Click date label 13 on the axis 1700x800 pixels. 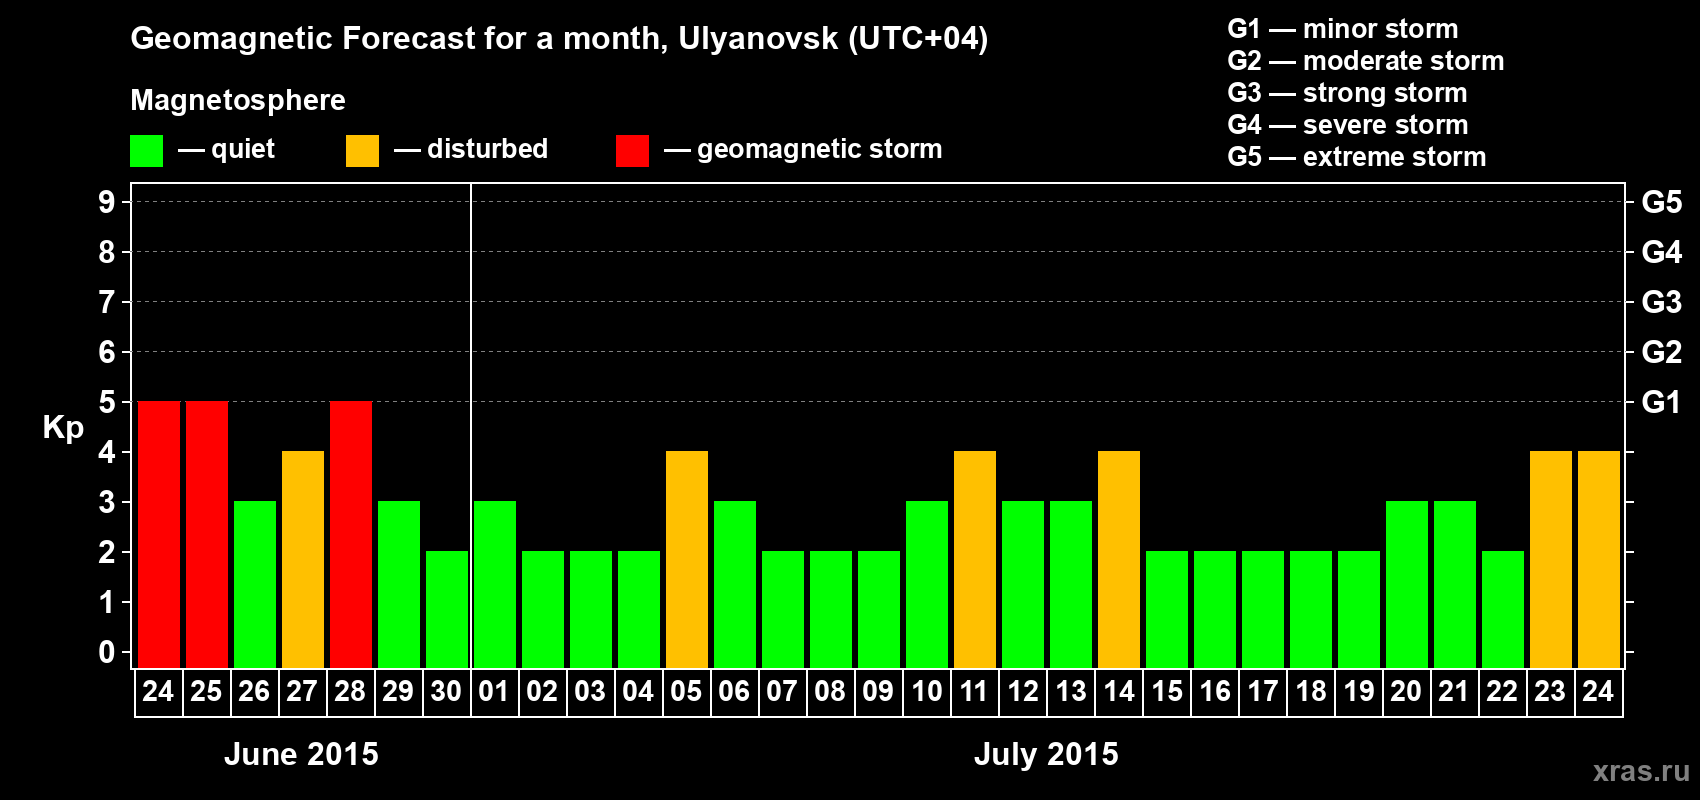1070,691
